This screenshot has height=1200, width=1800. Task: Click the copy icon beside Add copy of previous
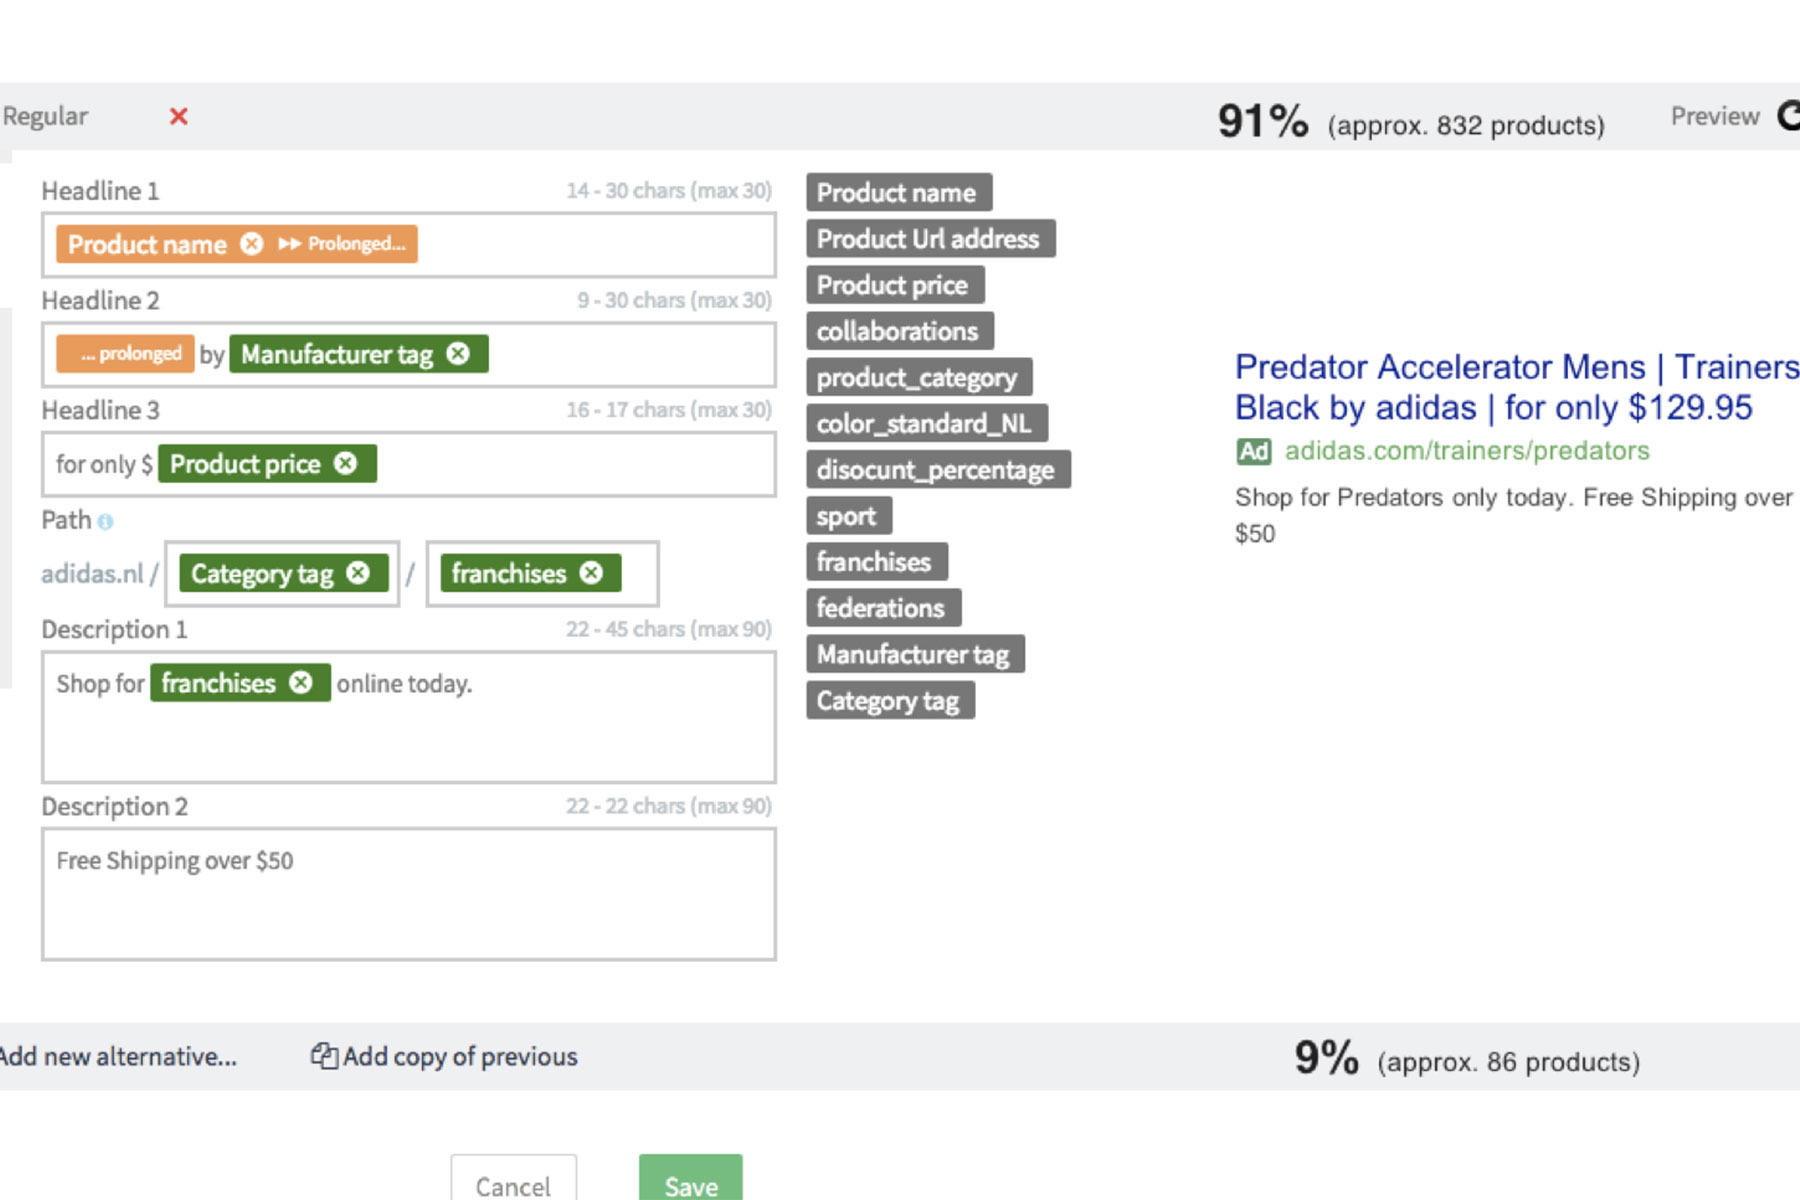(x=324, y=1056)
